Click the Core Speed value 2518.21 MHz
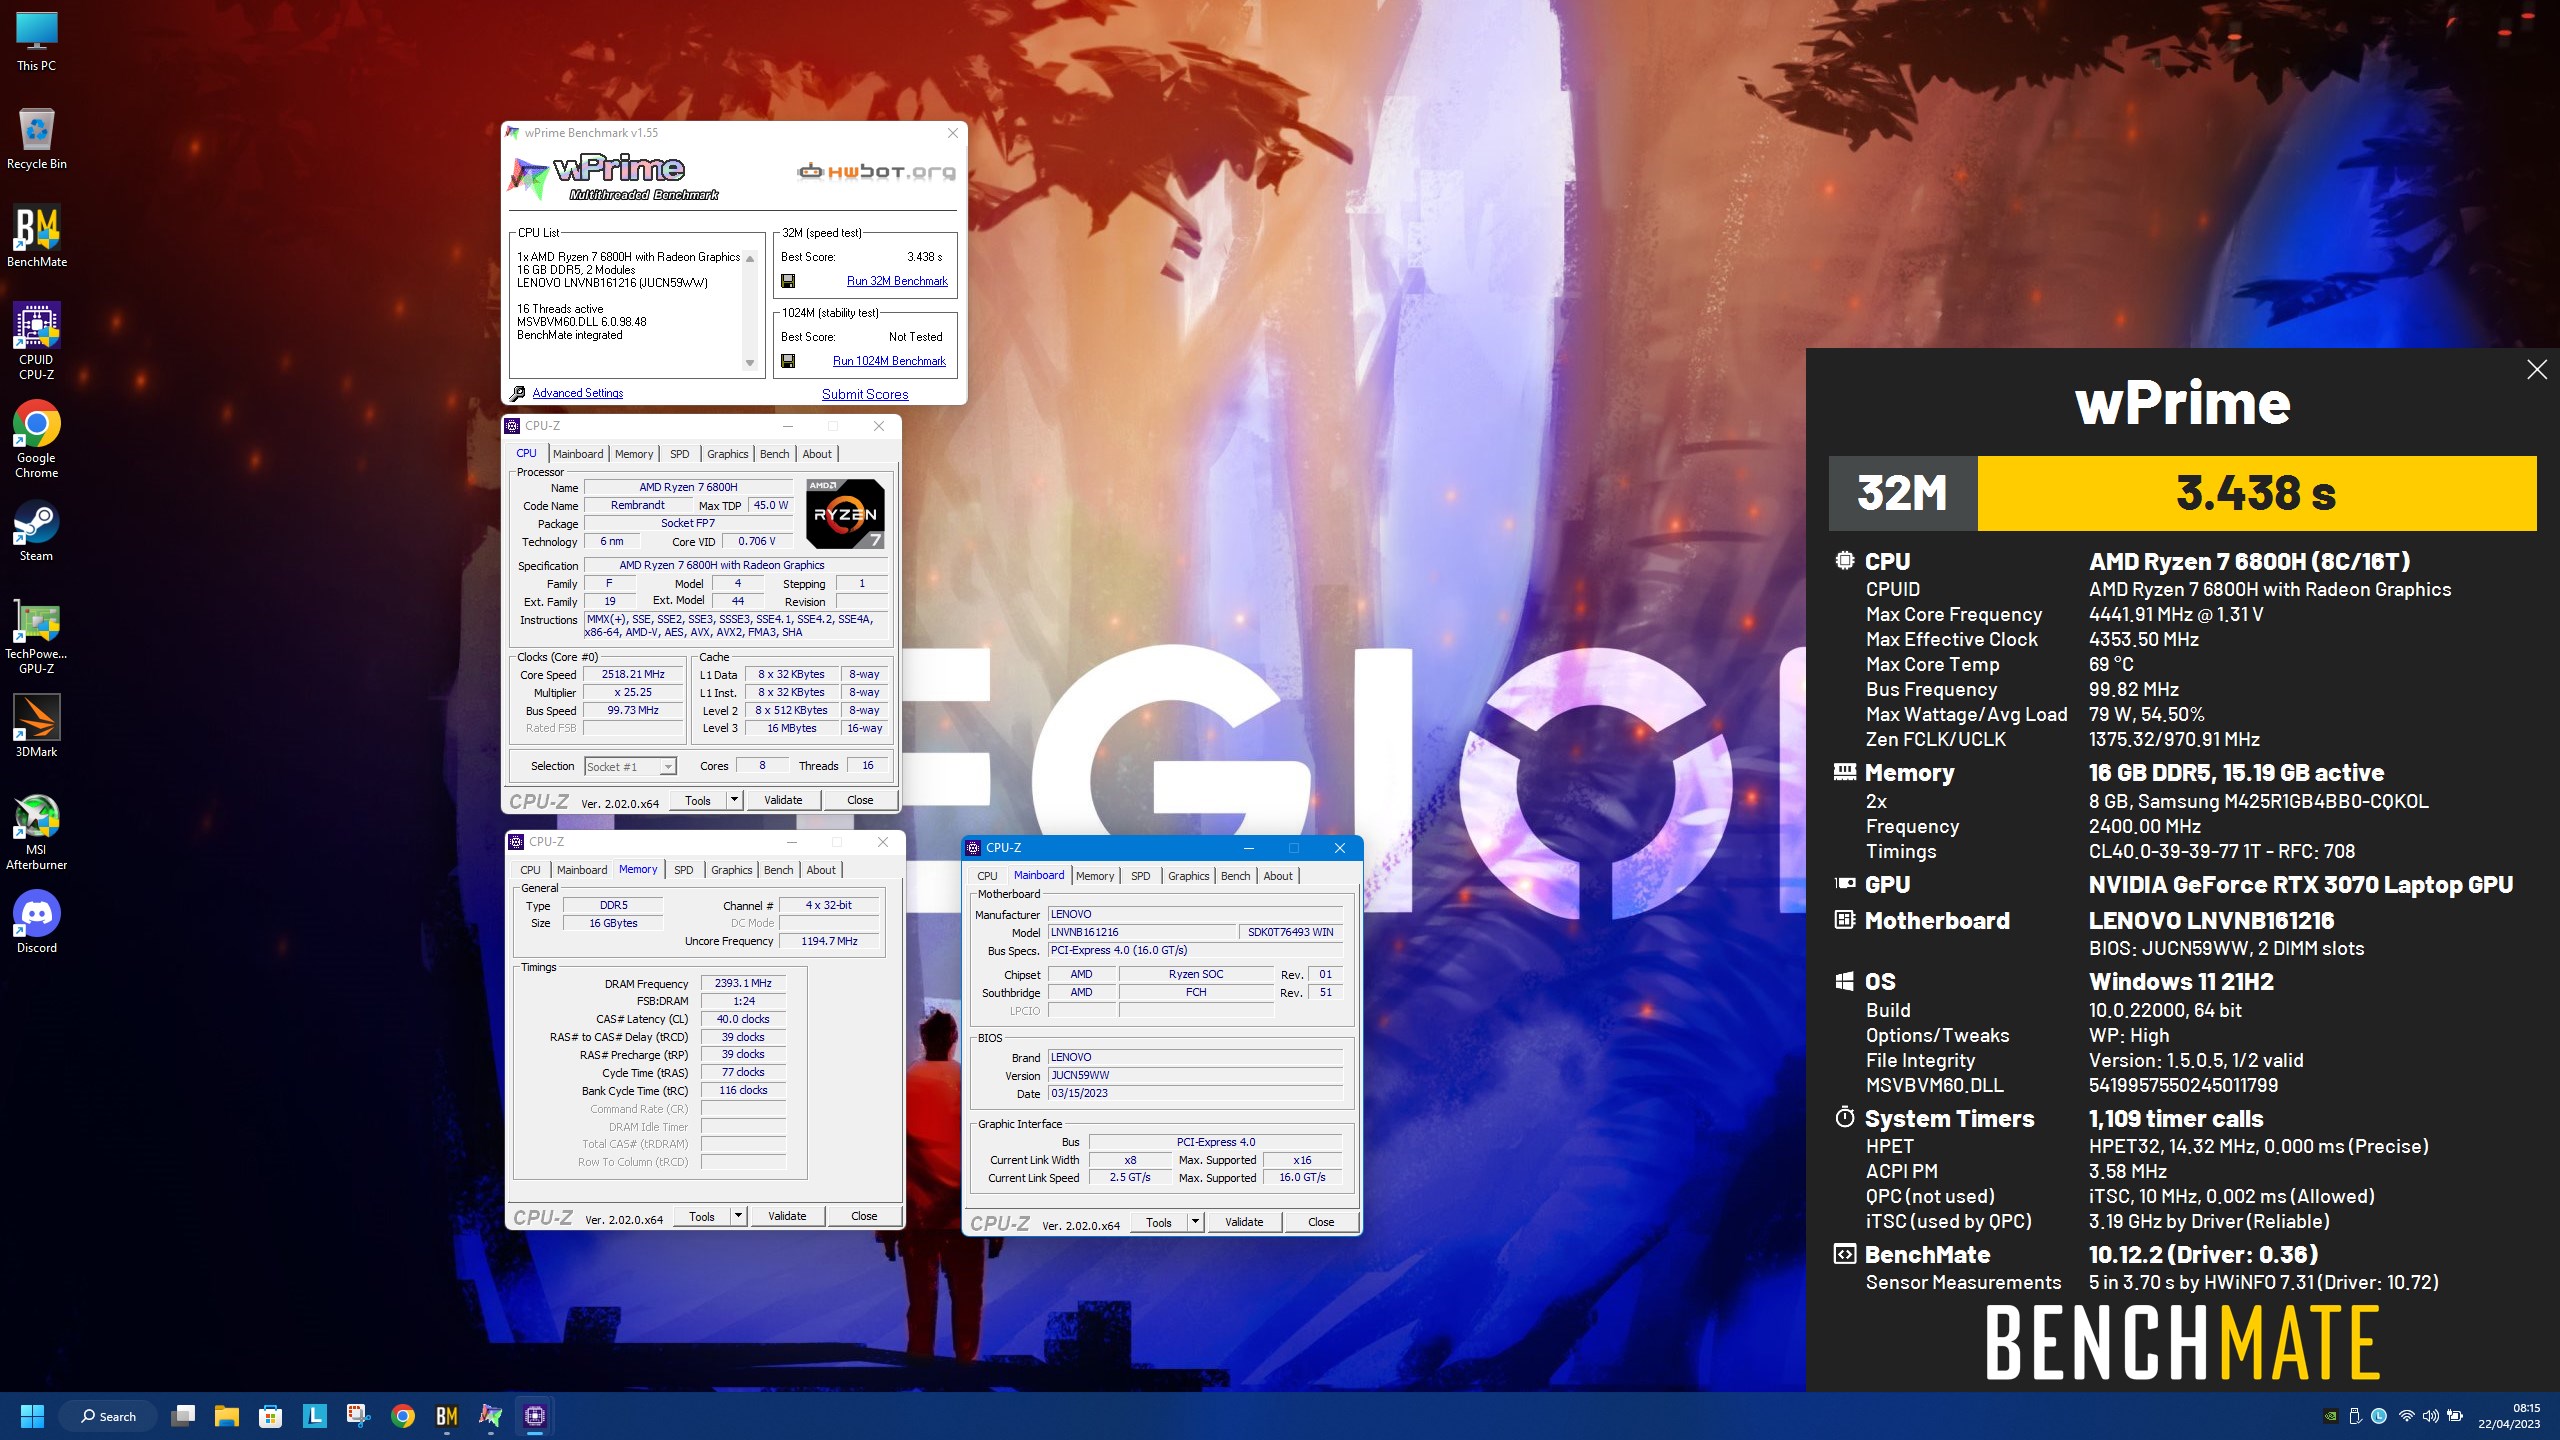Image resolution: width=2560 pixels, height=1440 pixels. click(x=633, y=675)
